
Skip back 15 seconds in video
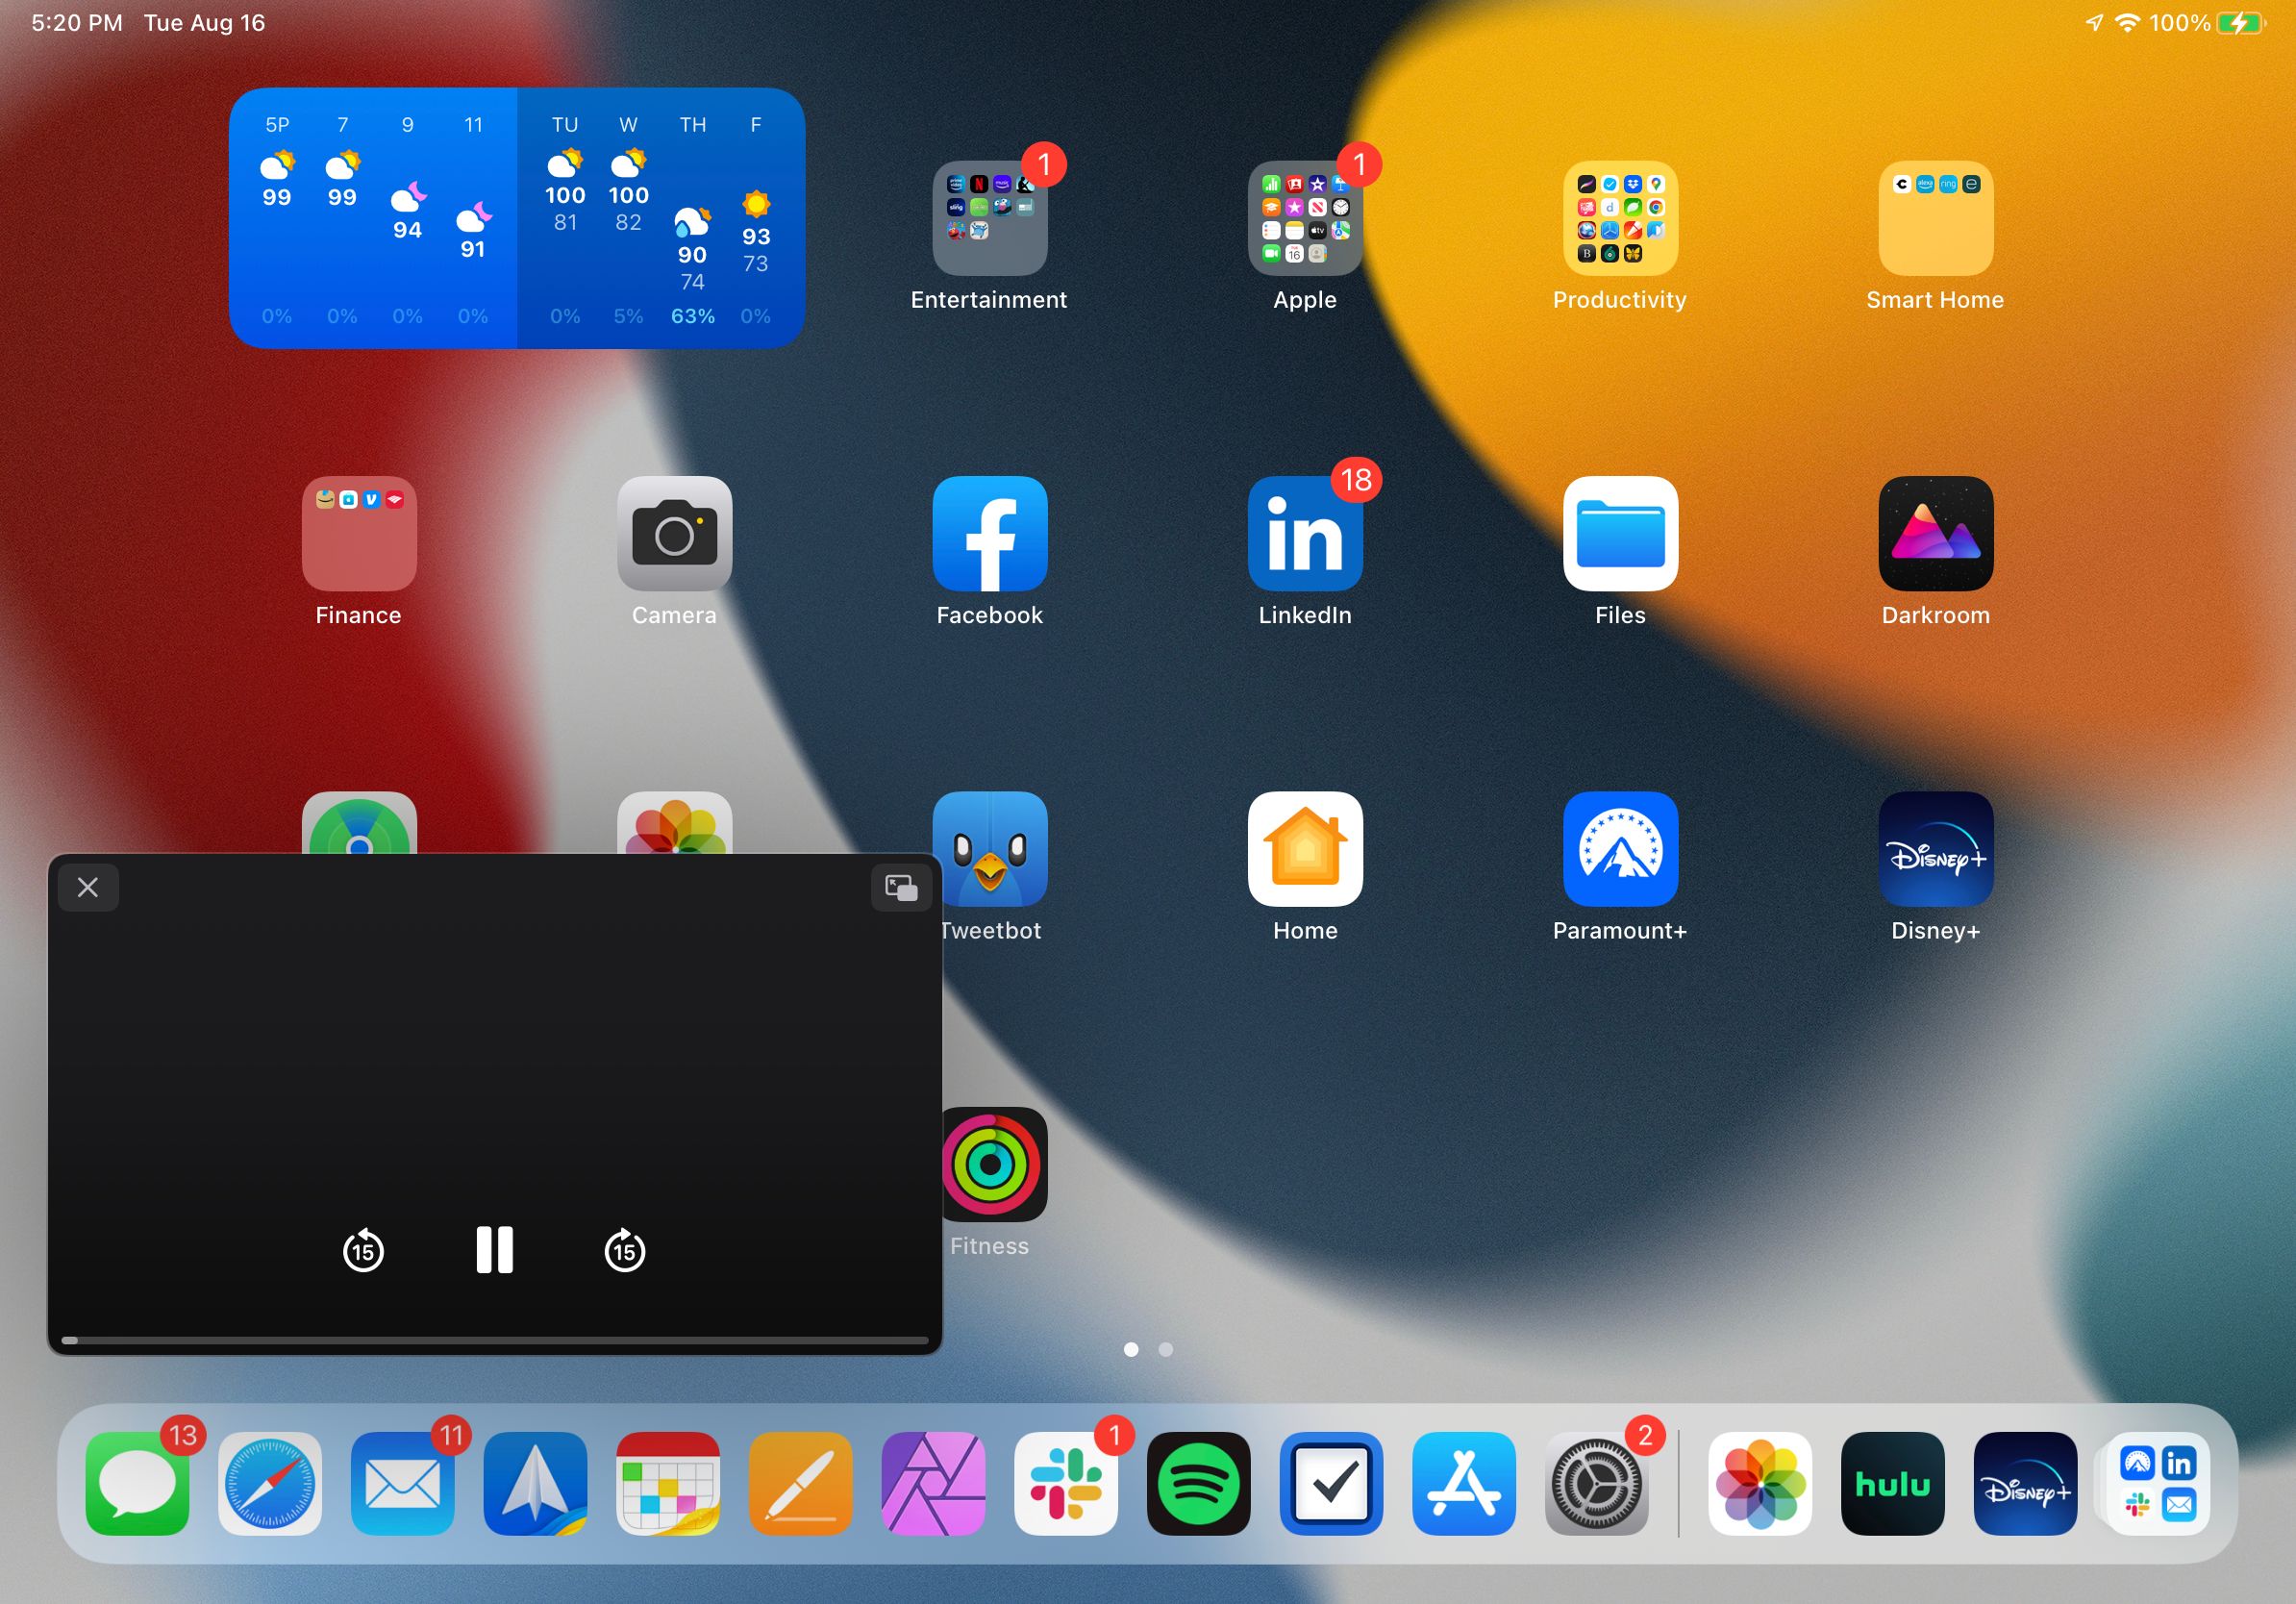[363, 1250]
